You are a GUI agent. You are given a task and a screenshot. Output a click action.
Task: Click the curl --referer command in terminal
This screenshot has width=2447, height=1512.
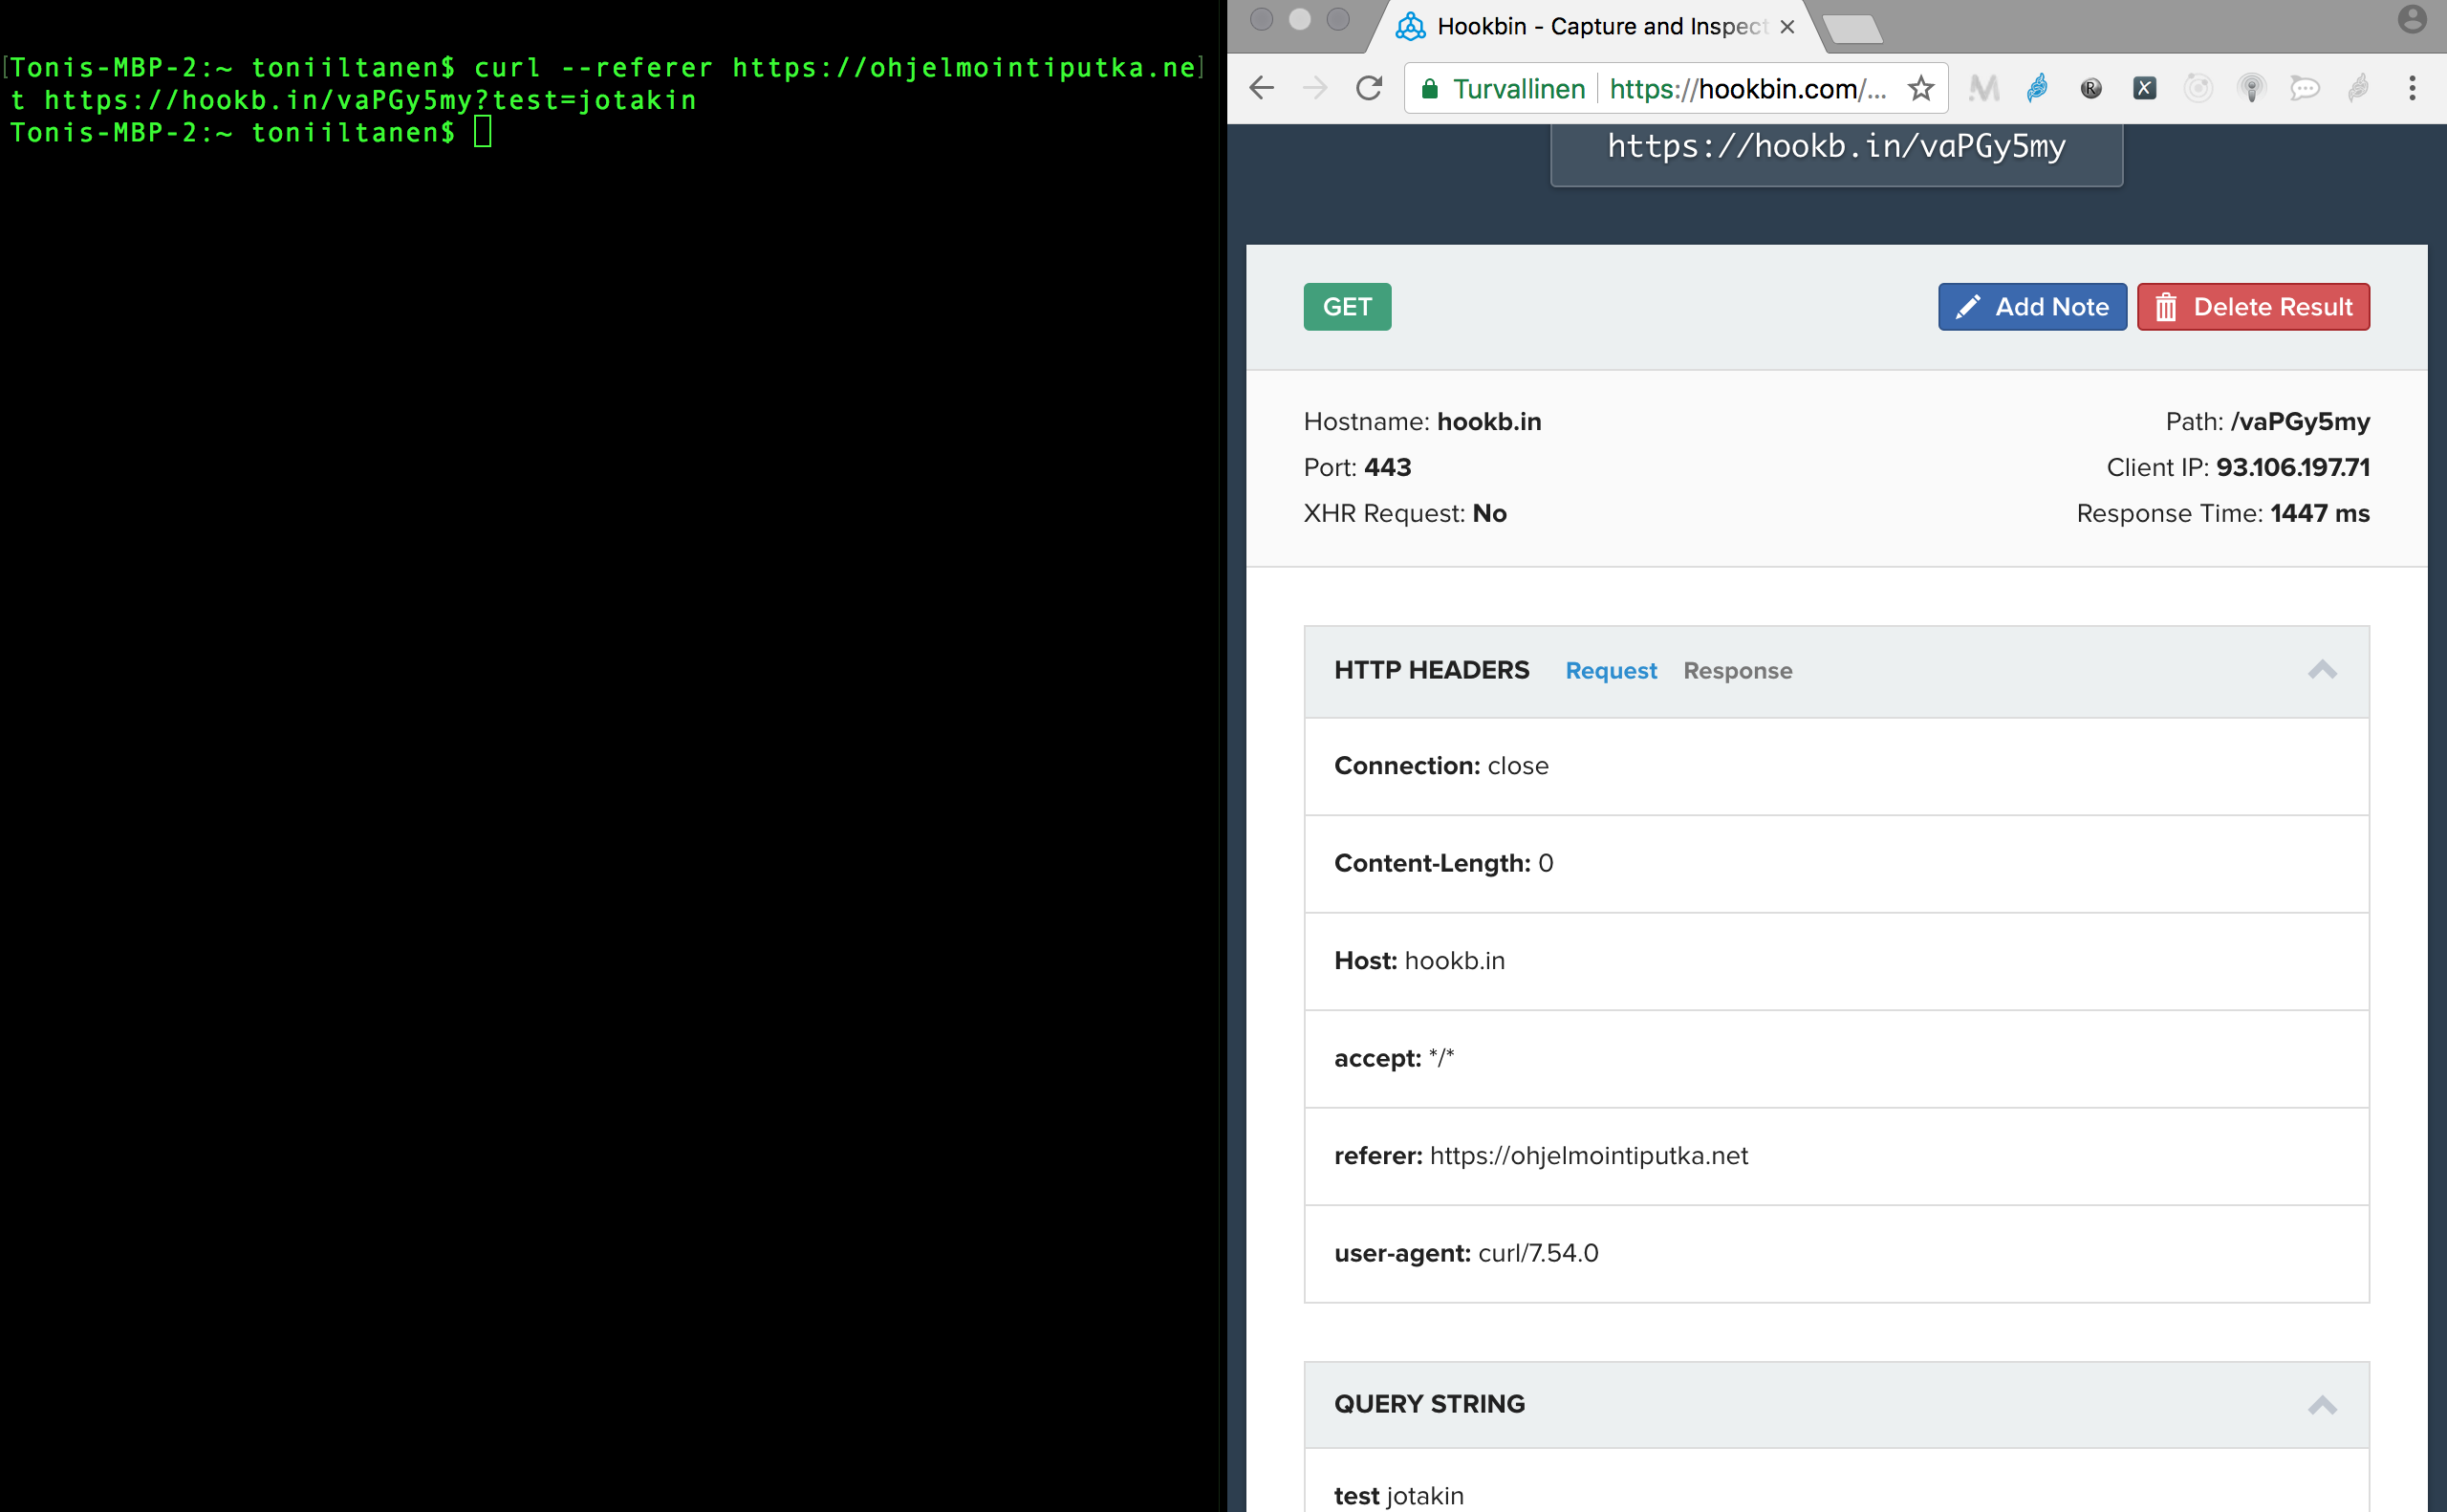[x=592, y=68]
